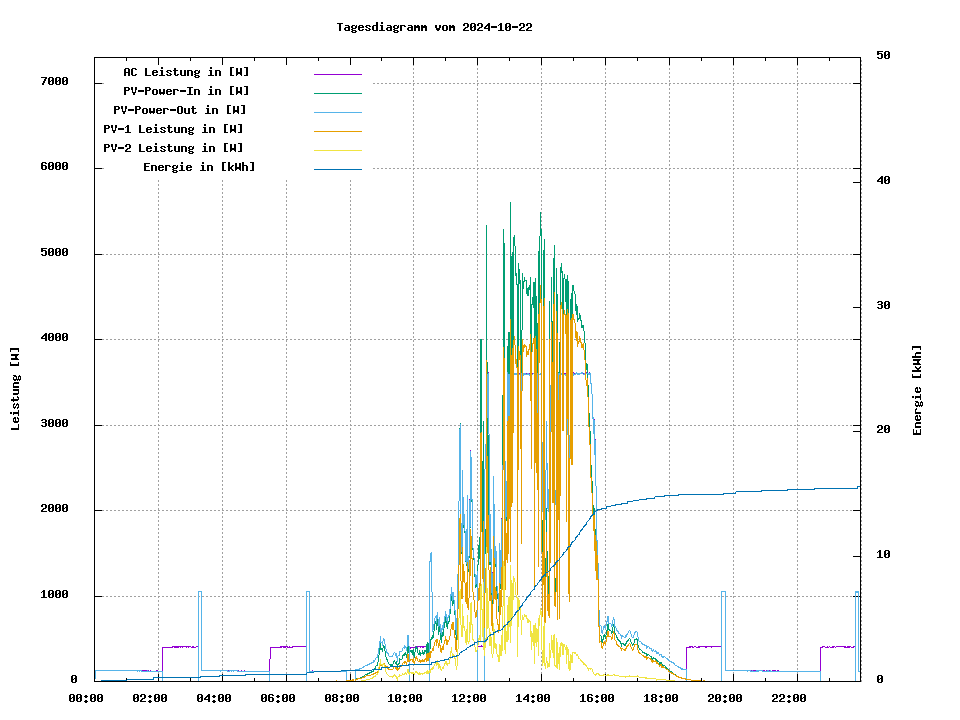Click the light blue PV-Power-Out legend line
960x720 pixels.
337,112
